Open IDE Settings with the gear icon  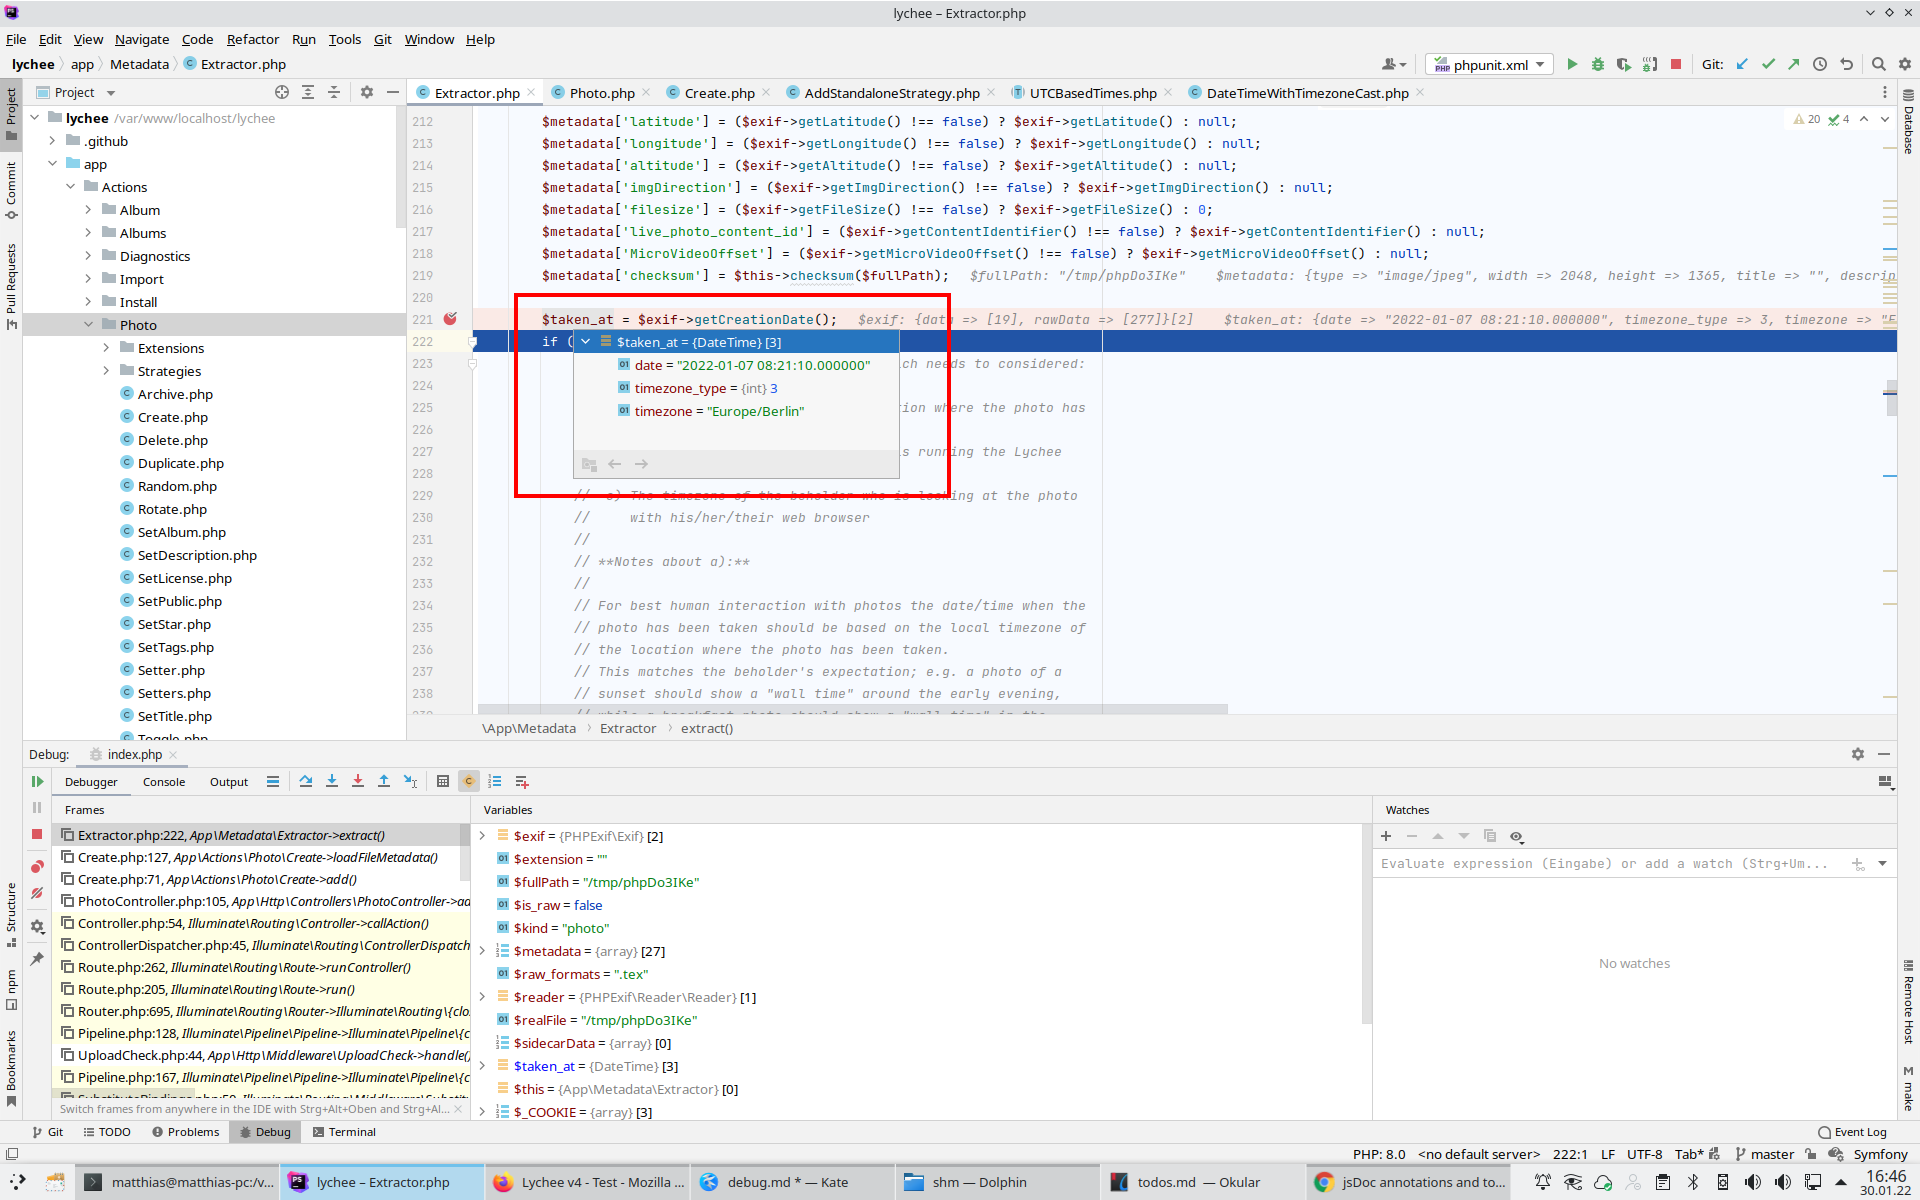pyautogui.click(x=1906, y=64)
